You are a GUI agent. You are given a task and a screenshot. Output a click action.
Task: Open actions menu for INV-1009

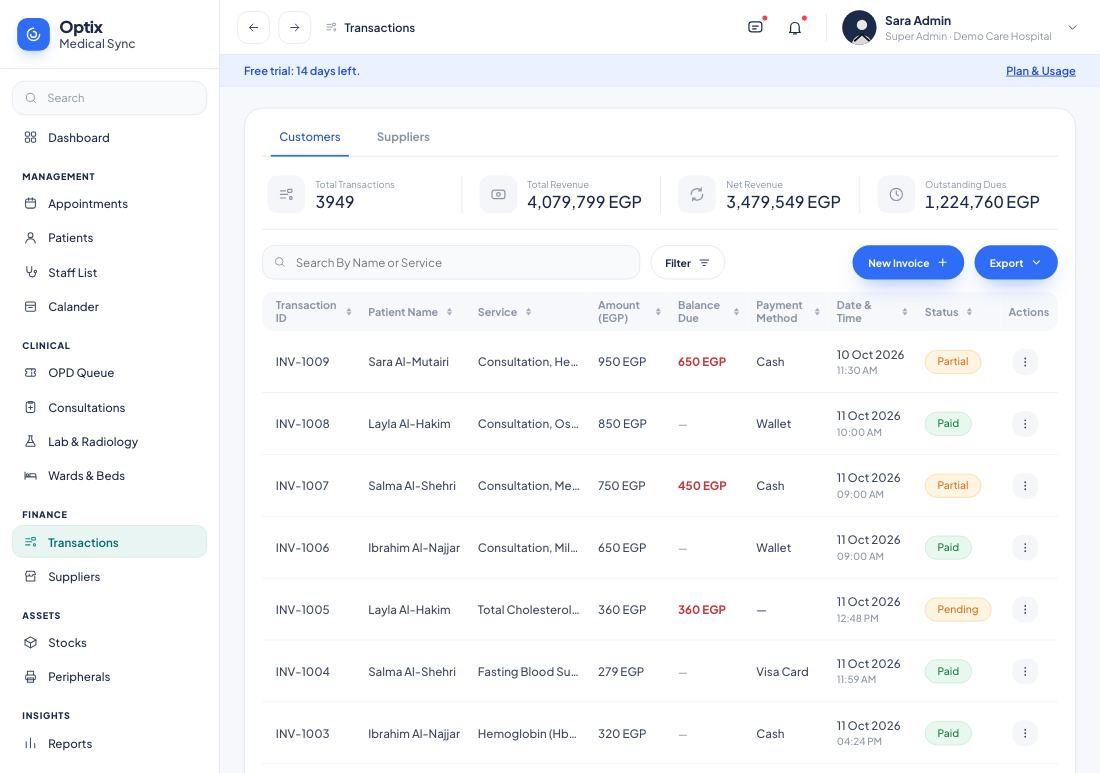click(1025, 362)
